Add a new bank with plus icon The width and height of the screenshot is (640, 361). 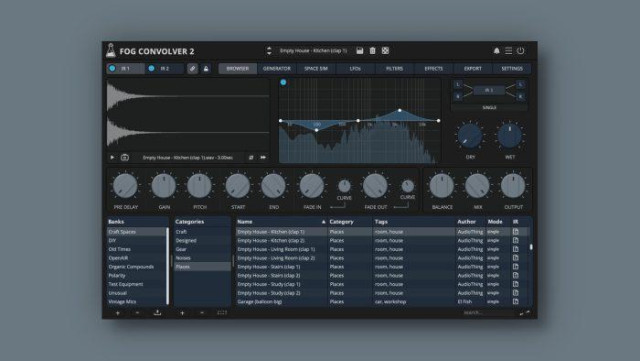point(118,313)
